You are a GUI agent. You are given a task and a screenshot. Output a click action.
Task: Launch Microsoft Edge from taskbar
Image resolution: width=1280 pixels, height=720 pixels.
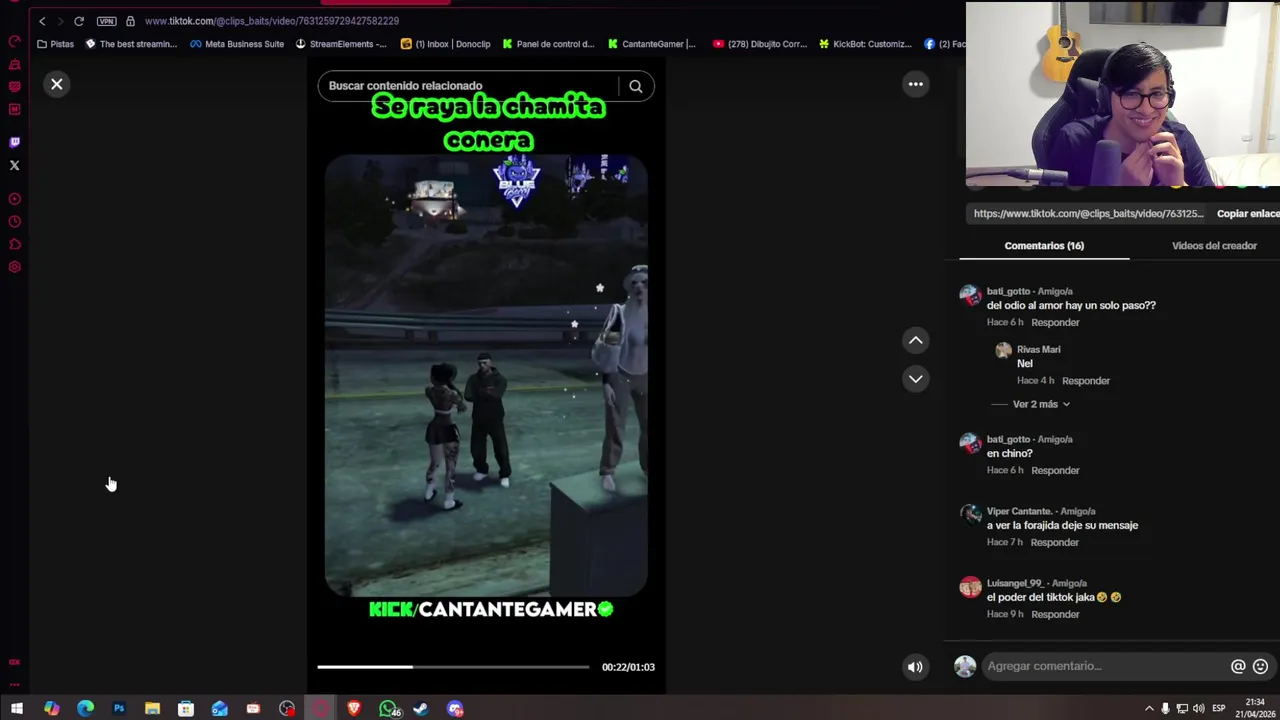pyautogui.click(x=85, y=709)
